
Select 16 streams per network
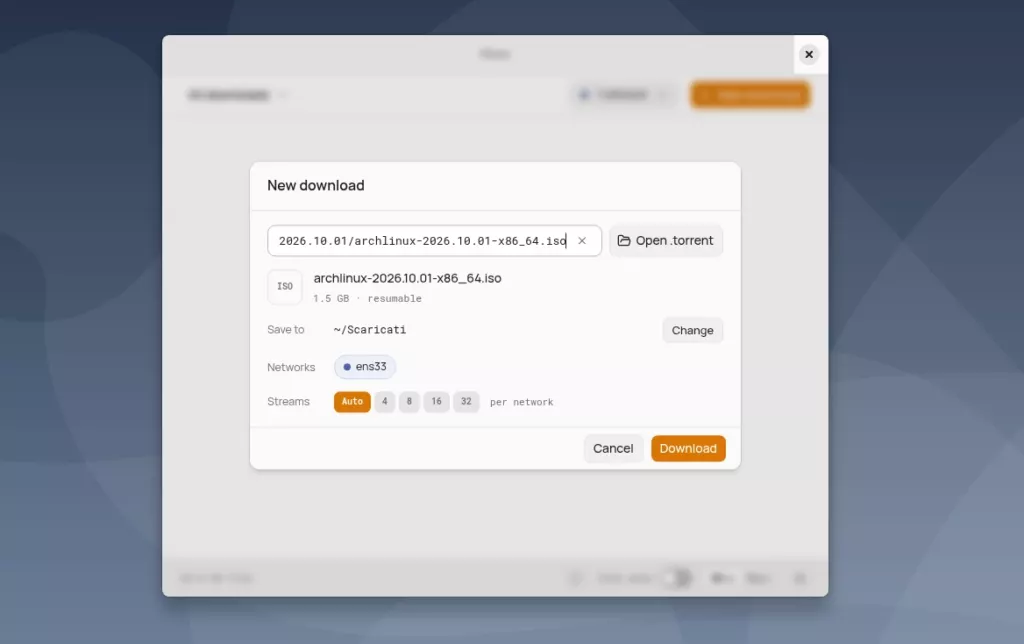click(436, 402)
